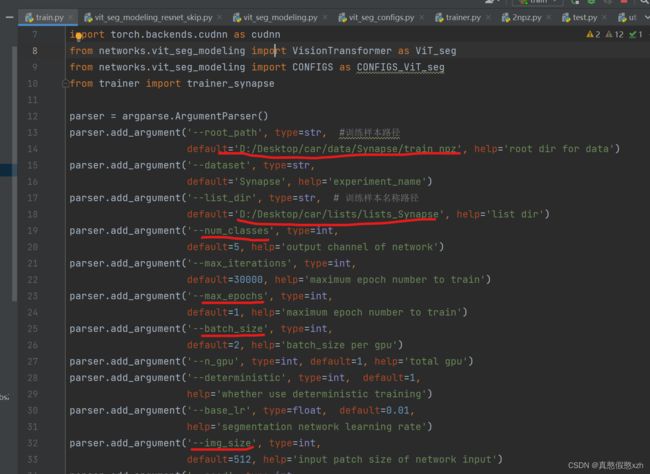Close the vit_seg_configs.py tab

tap(422, 17)
